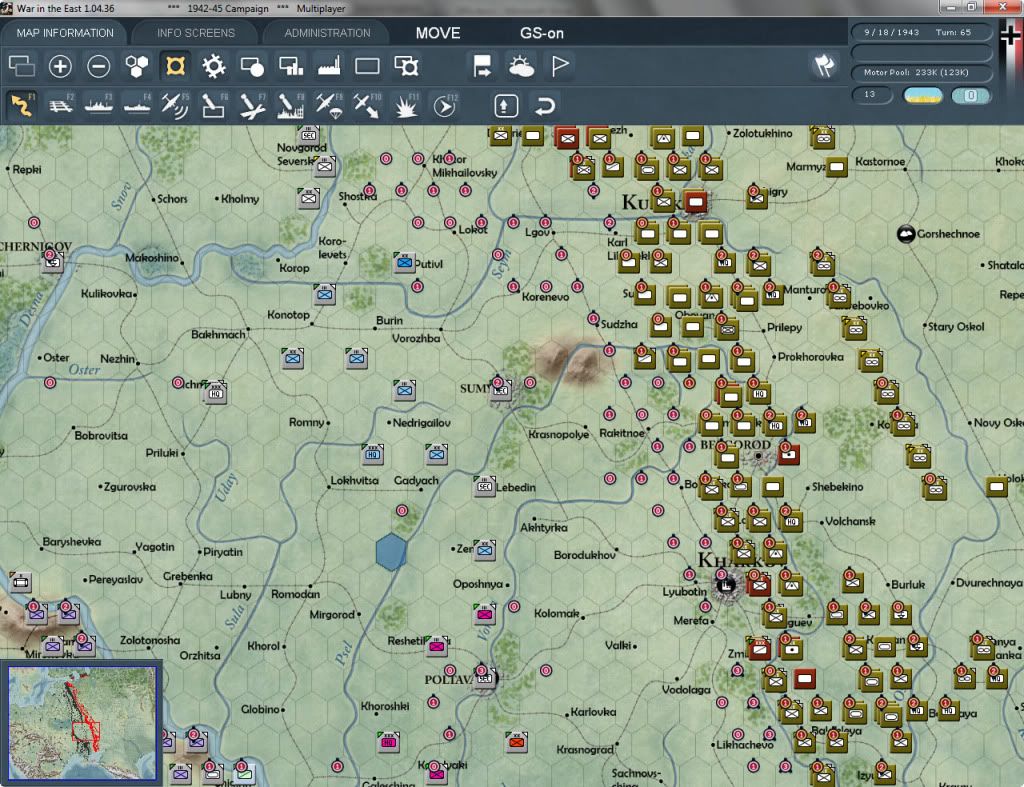Select the F10 air transfer icon

[367, 105]
